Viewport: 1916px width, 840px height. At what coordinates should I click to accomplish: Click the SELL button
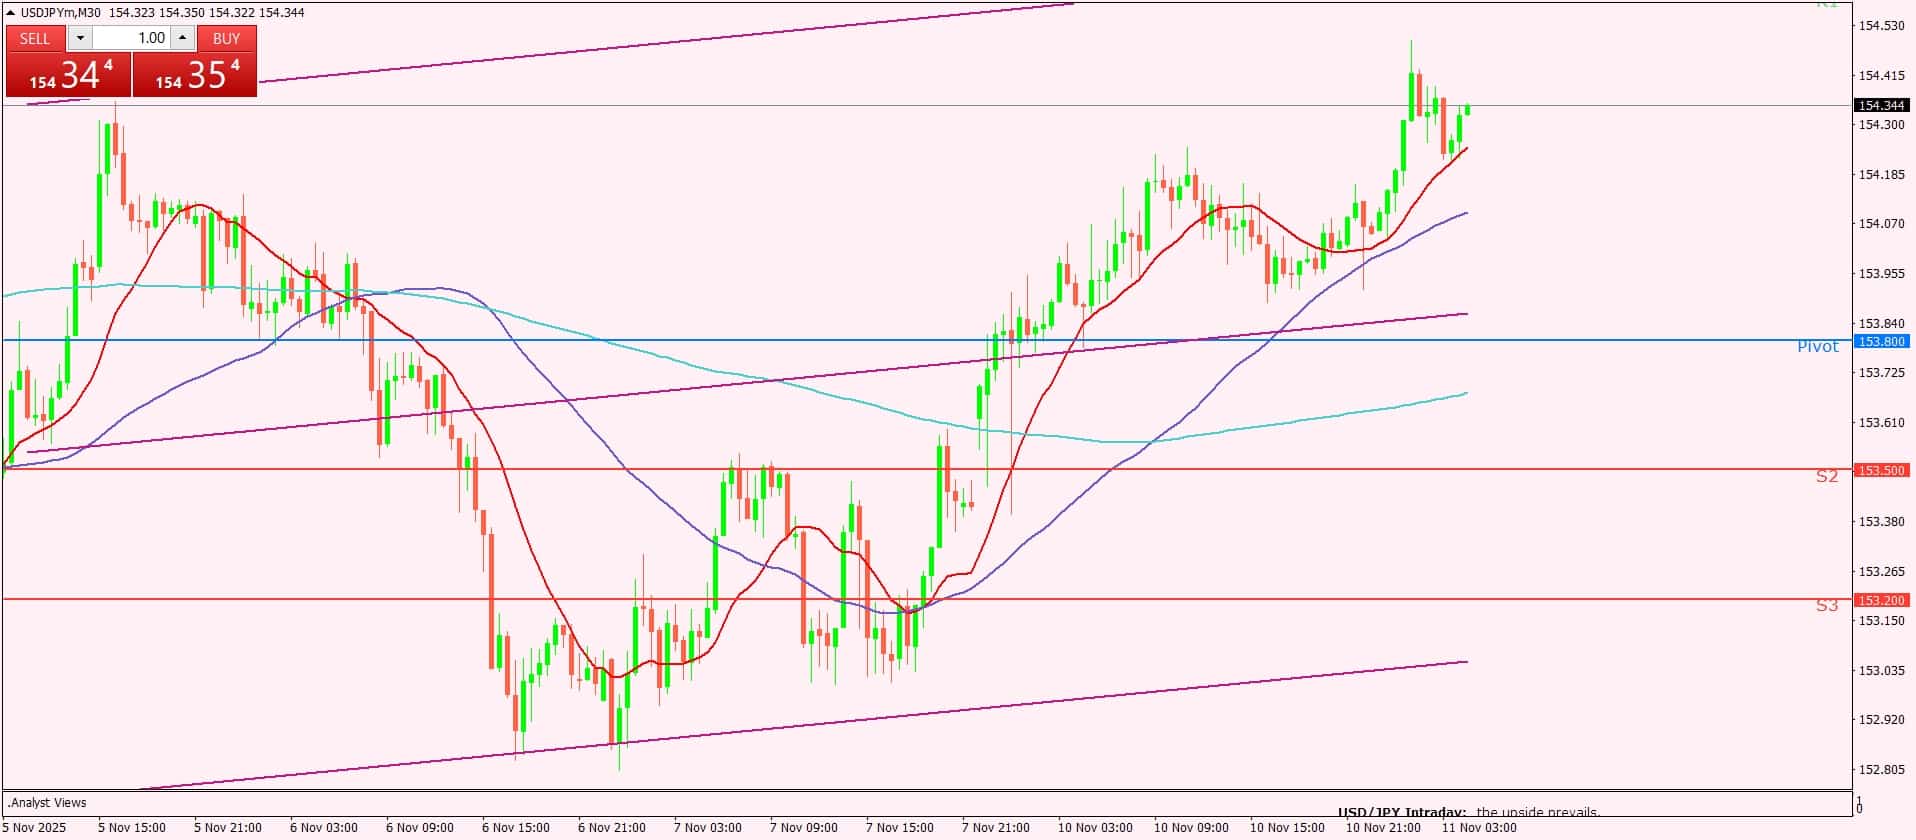point(35,38)
